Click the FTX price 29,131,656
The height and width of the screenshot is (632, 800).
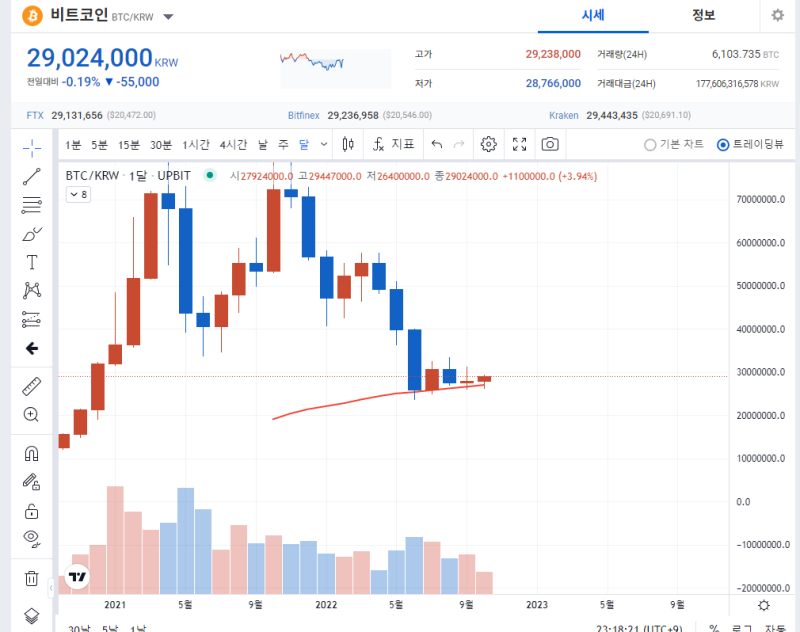pos(77,115)
